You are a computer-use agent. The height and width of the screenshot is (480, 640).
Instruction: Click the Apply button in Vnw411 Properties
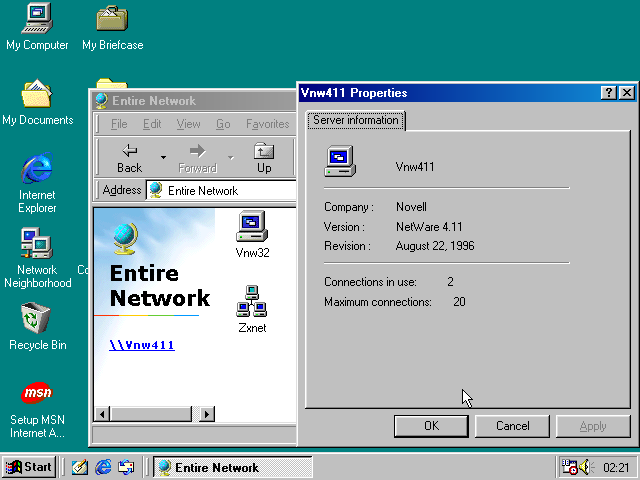point(593,426)
